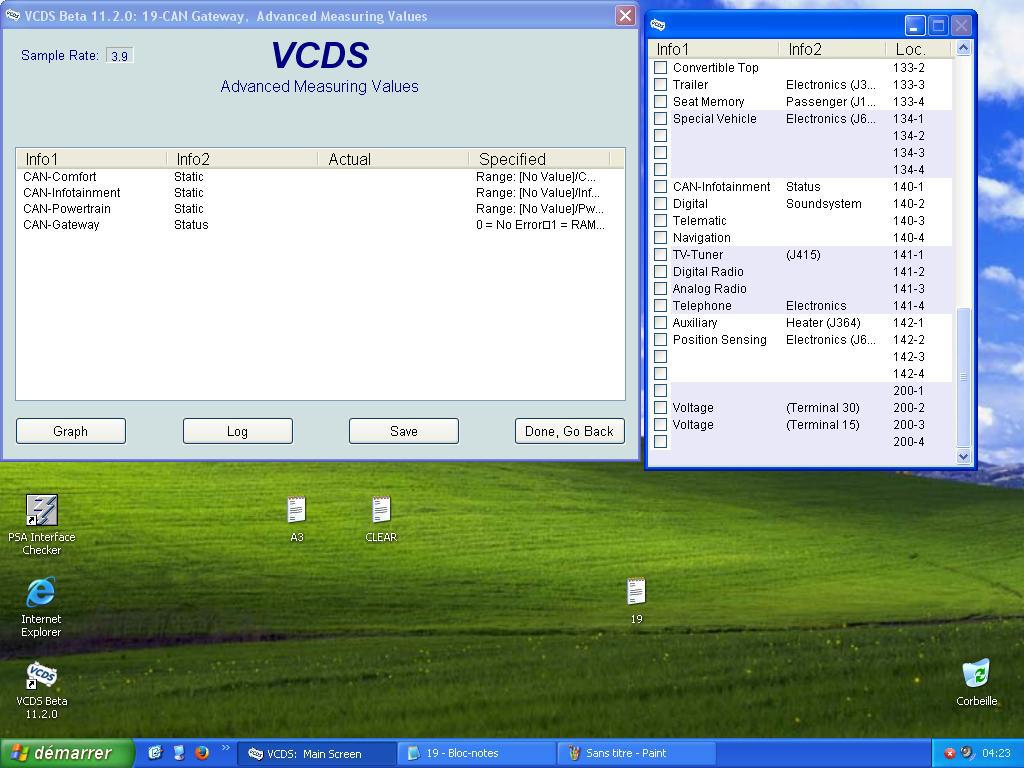Image resolution: width=1024 pixels, height=768 pixels.
Task: Click the selection list scrollbar thumb
Action: tap(963, 377)
